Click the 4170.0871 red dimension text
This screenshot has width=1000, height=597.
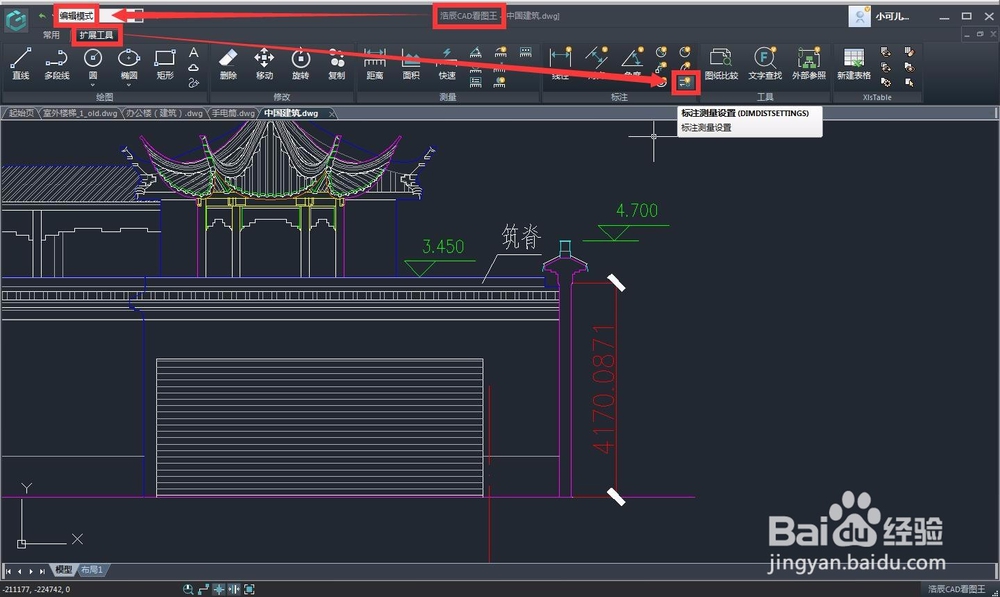pyautogui.click(x=604, y=390)
